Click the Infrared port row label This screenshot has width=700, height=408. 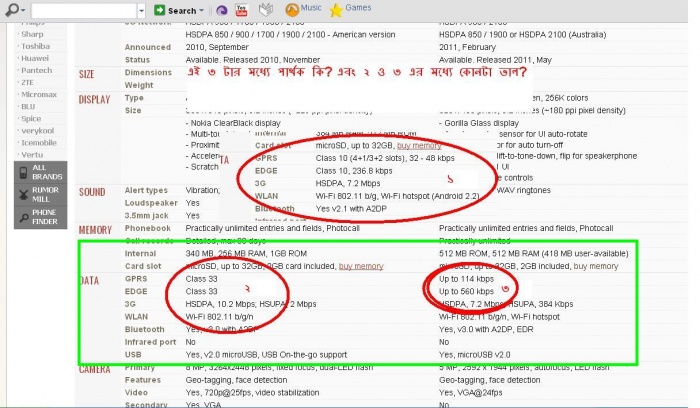[x=150, y=342]
